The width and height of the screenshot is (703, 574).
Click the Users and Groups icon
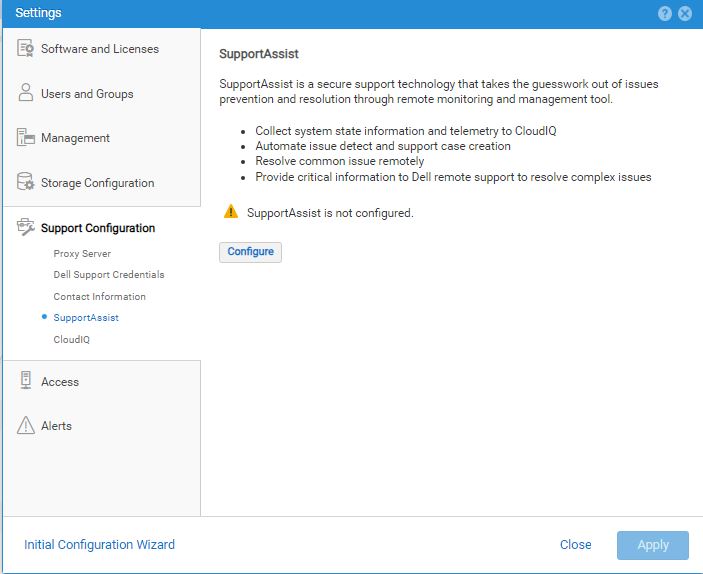tap(26, 94)
